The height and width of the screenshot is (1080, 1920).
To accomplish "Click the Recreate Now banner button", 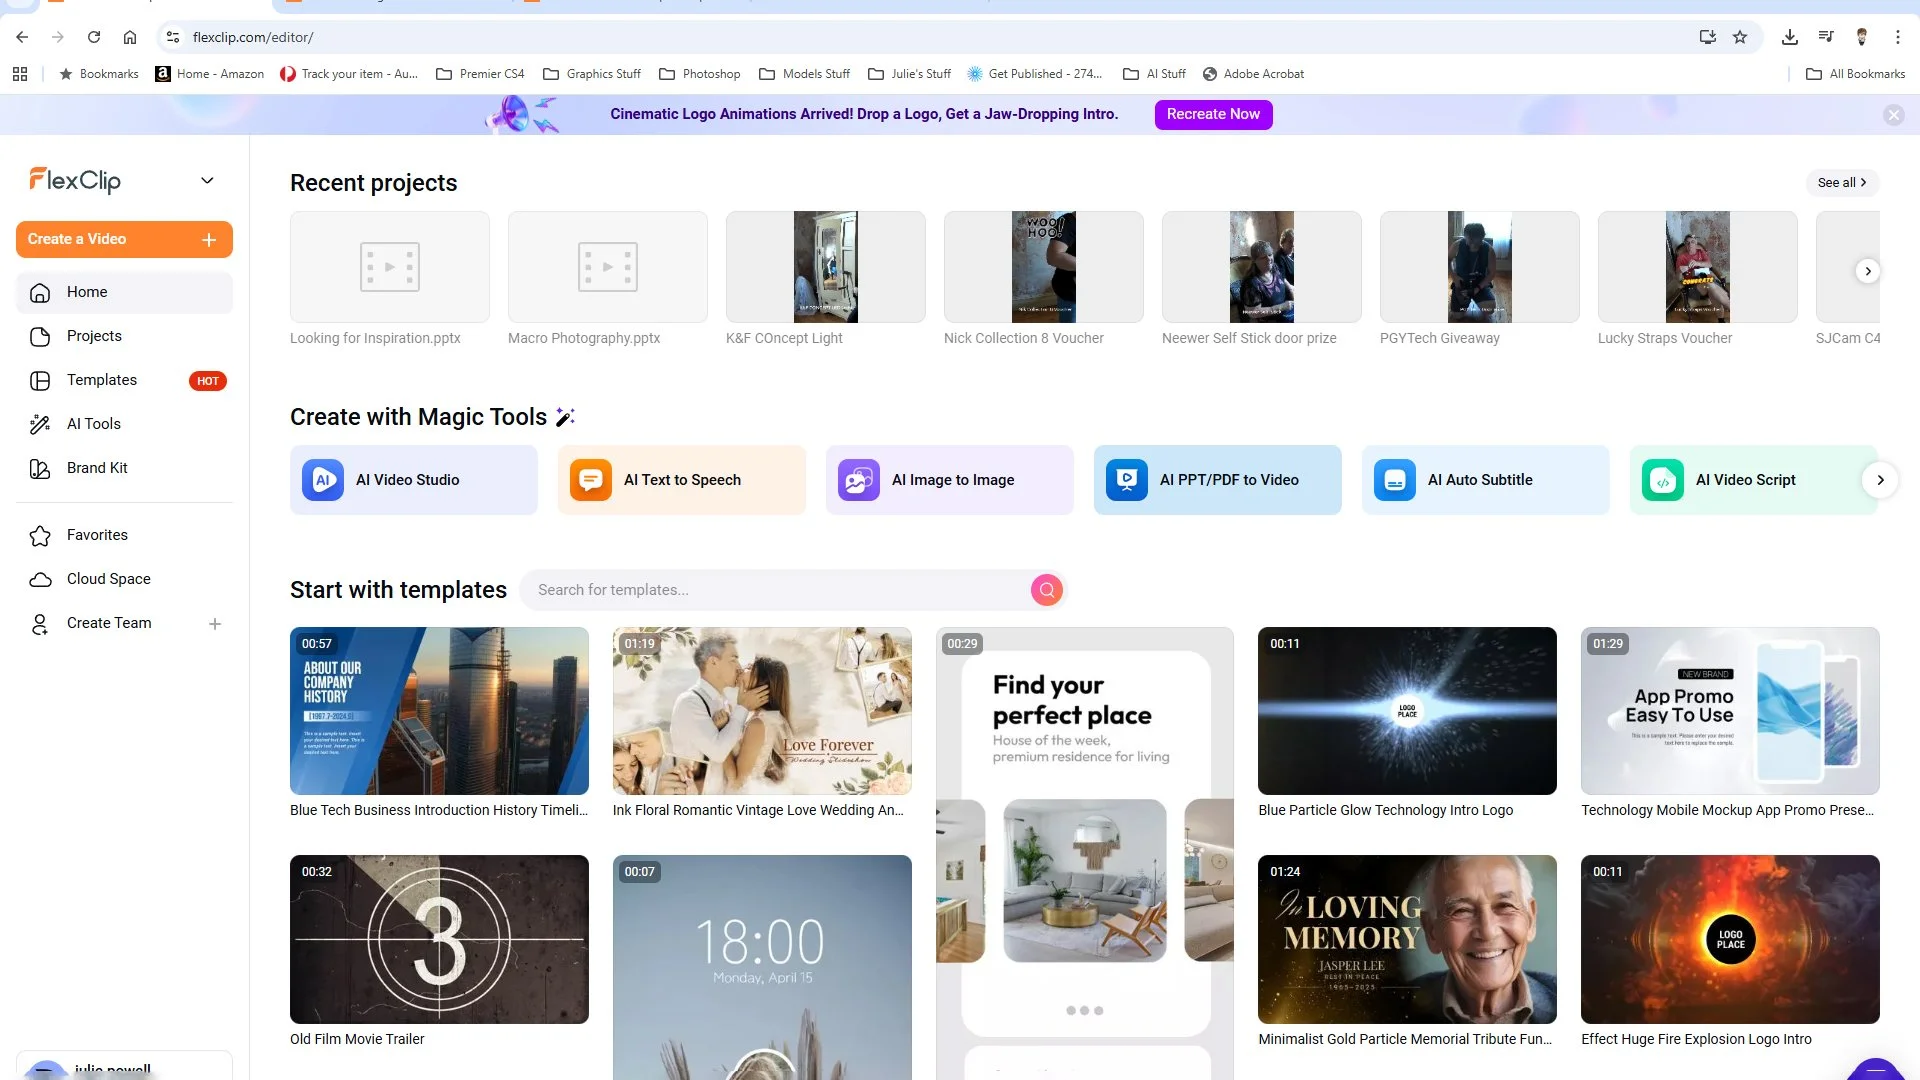I will point(1212,114).
